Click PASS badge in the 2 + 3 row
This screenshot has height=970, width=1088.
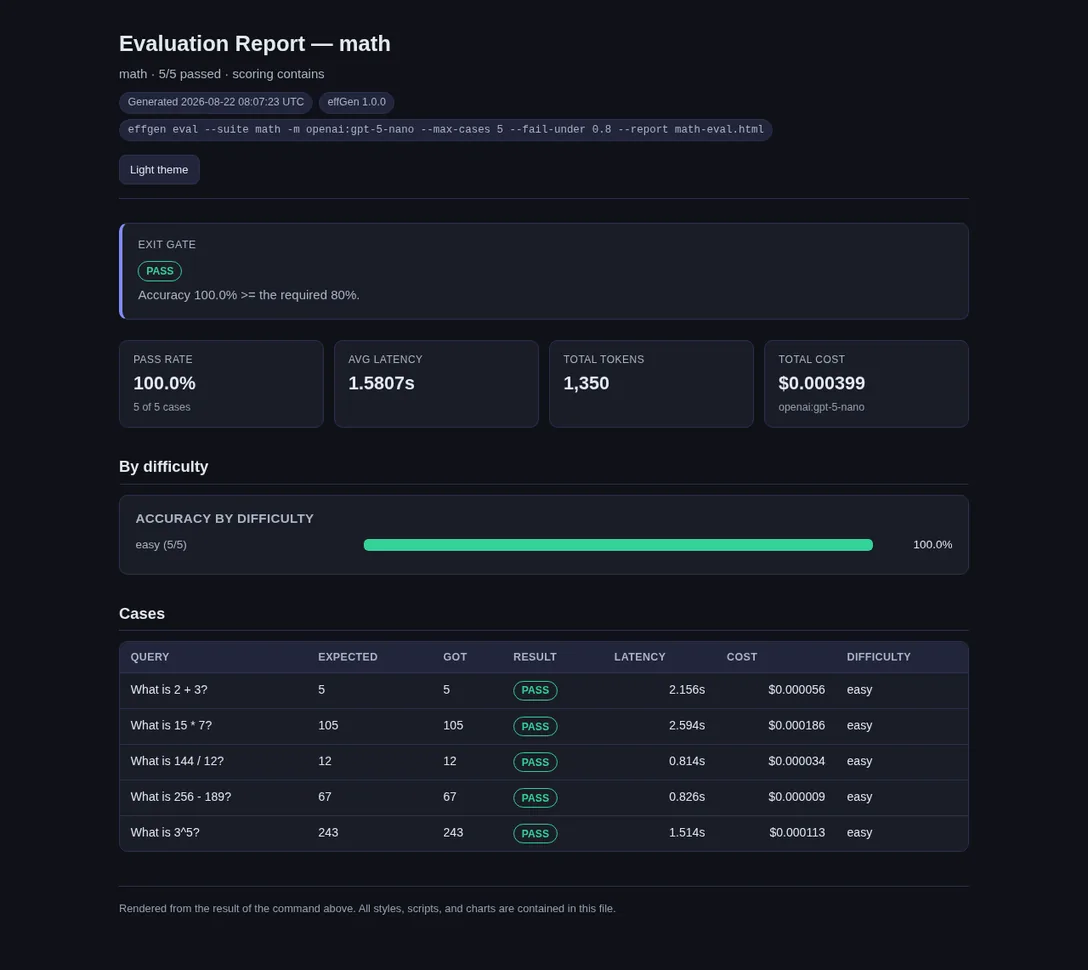coord(535,690)
